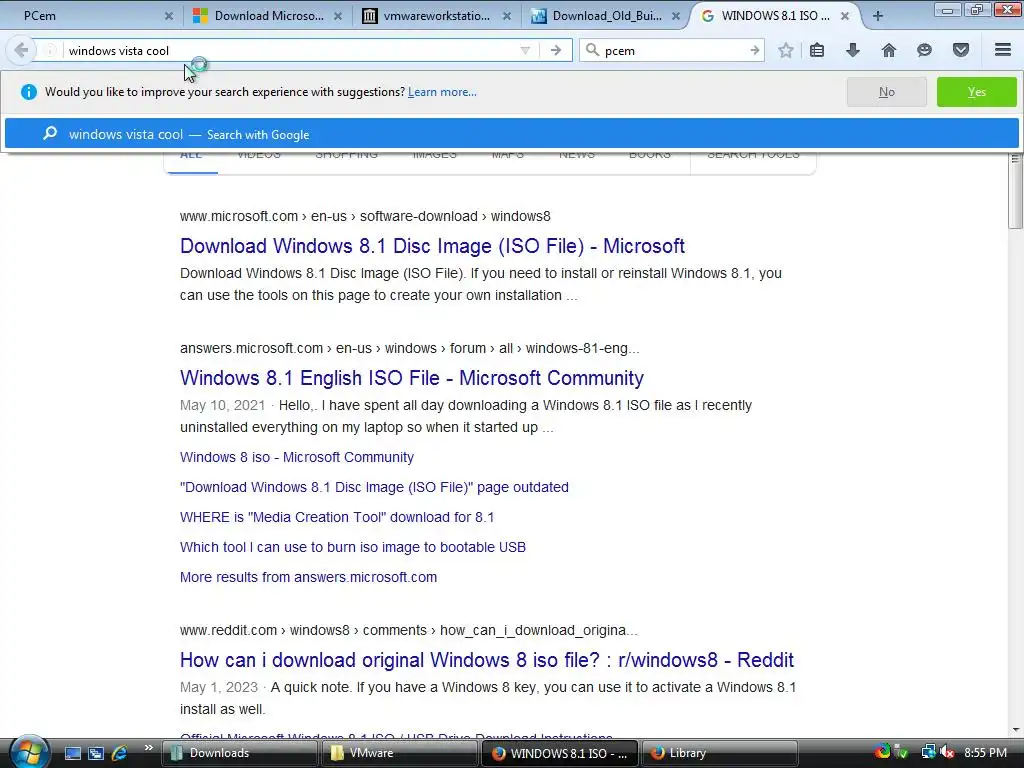Go to the Firefox Home icon

pyautogui.click(x=888, y=50)
